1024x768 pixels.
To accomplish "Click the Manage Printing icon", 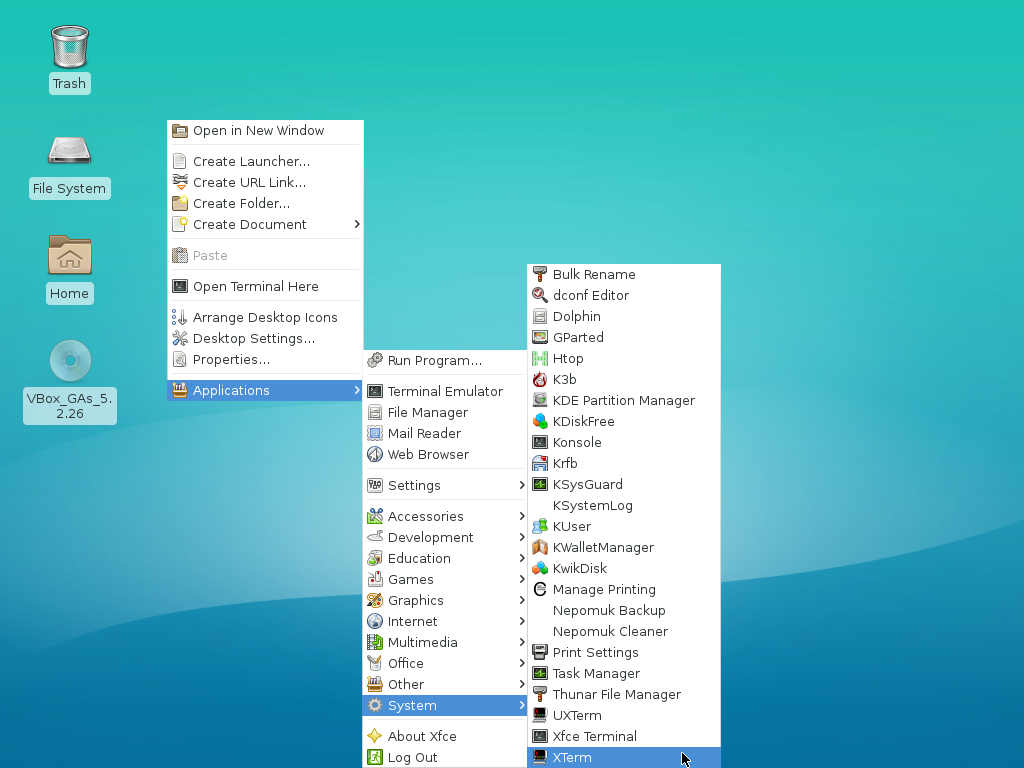I will pyautogui.click(x=539, y=589).
